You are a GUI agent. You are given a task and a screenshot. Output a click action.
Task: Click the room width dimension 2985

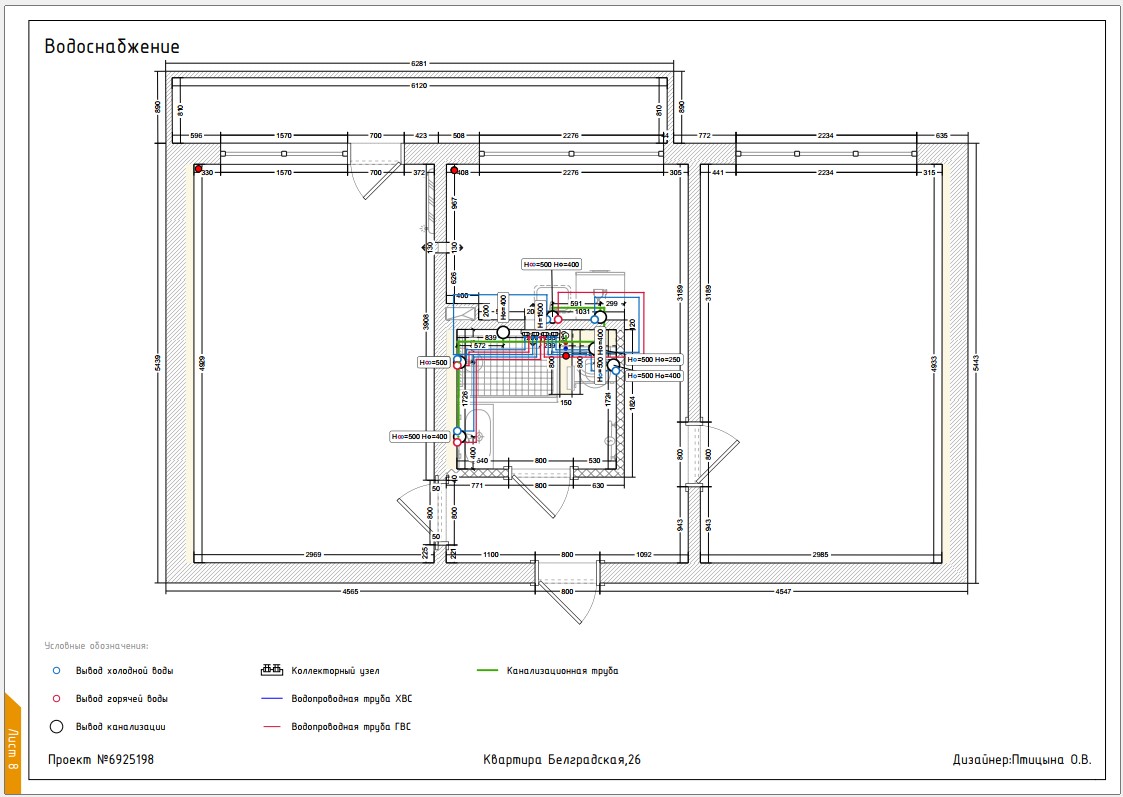pyautogui.click(x=821, y=555)
